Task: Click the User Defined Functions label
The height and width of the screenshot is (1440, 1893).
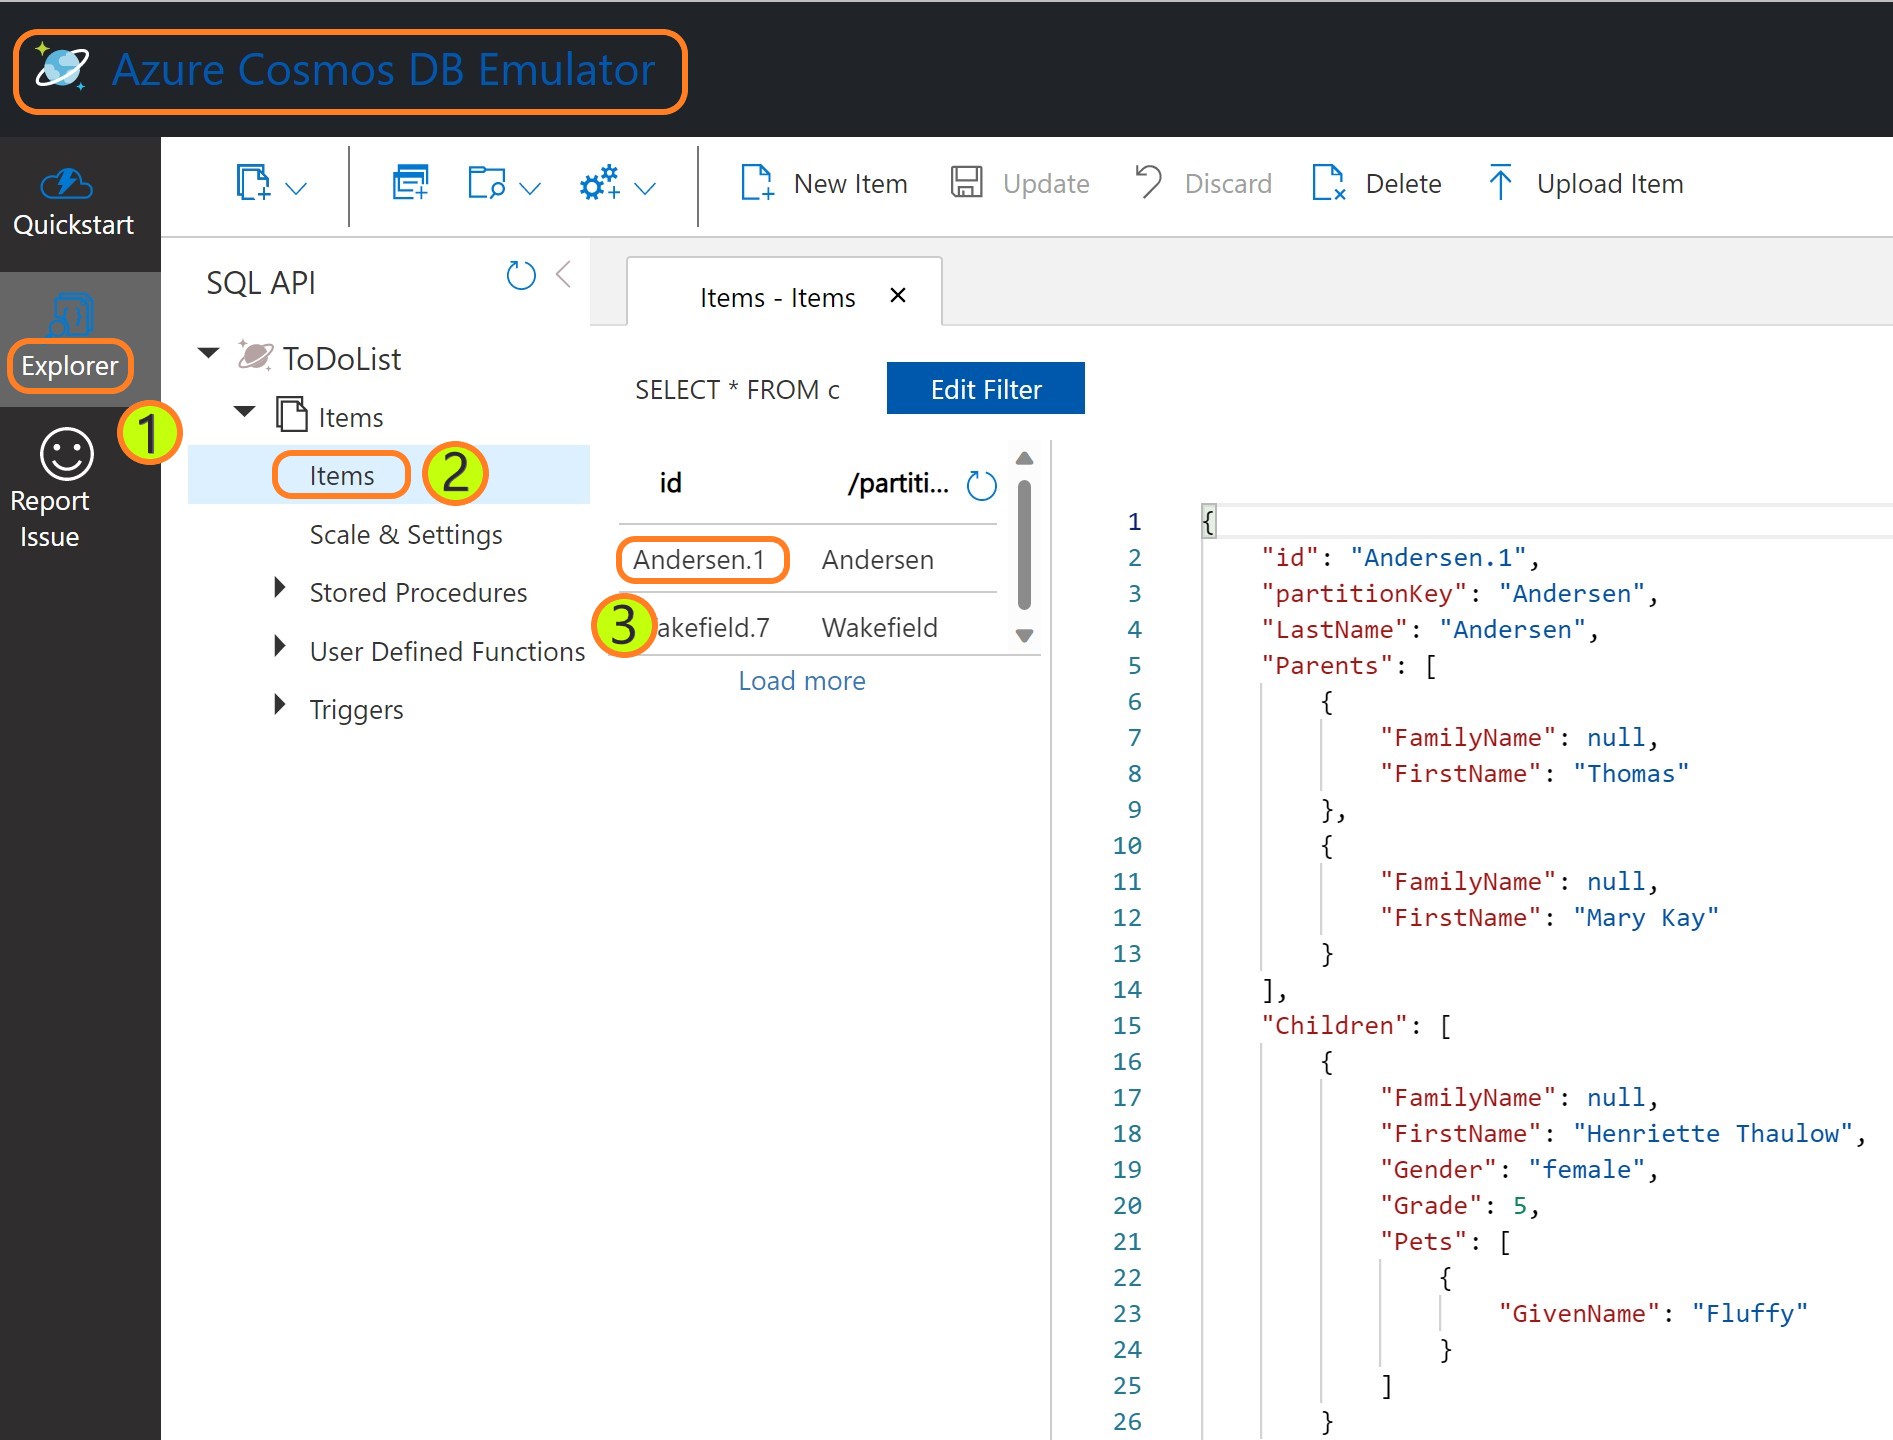Action: tap(447, 651)
